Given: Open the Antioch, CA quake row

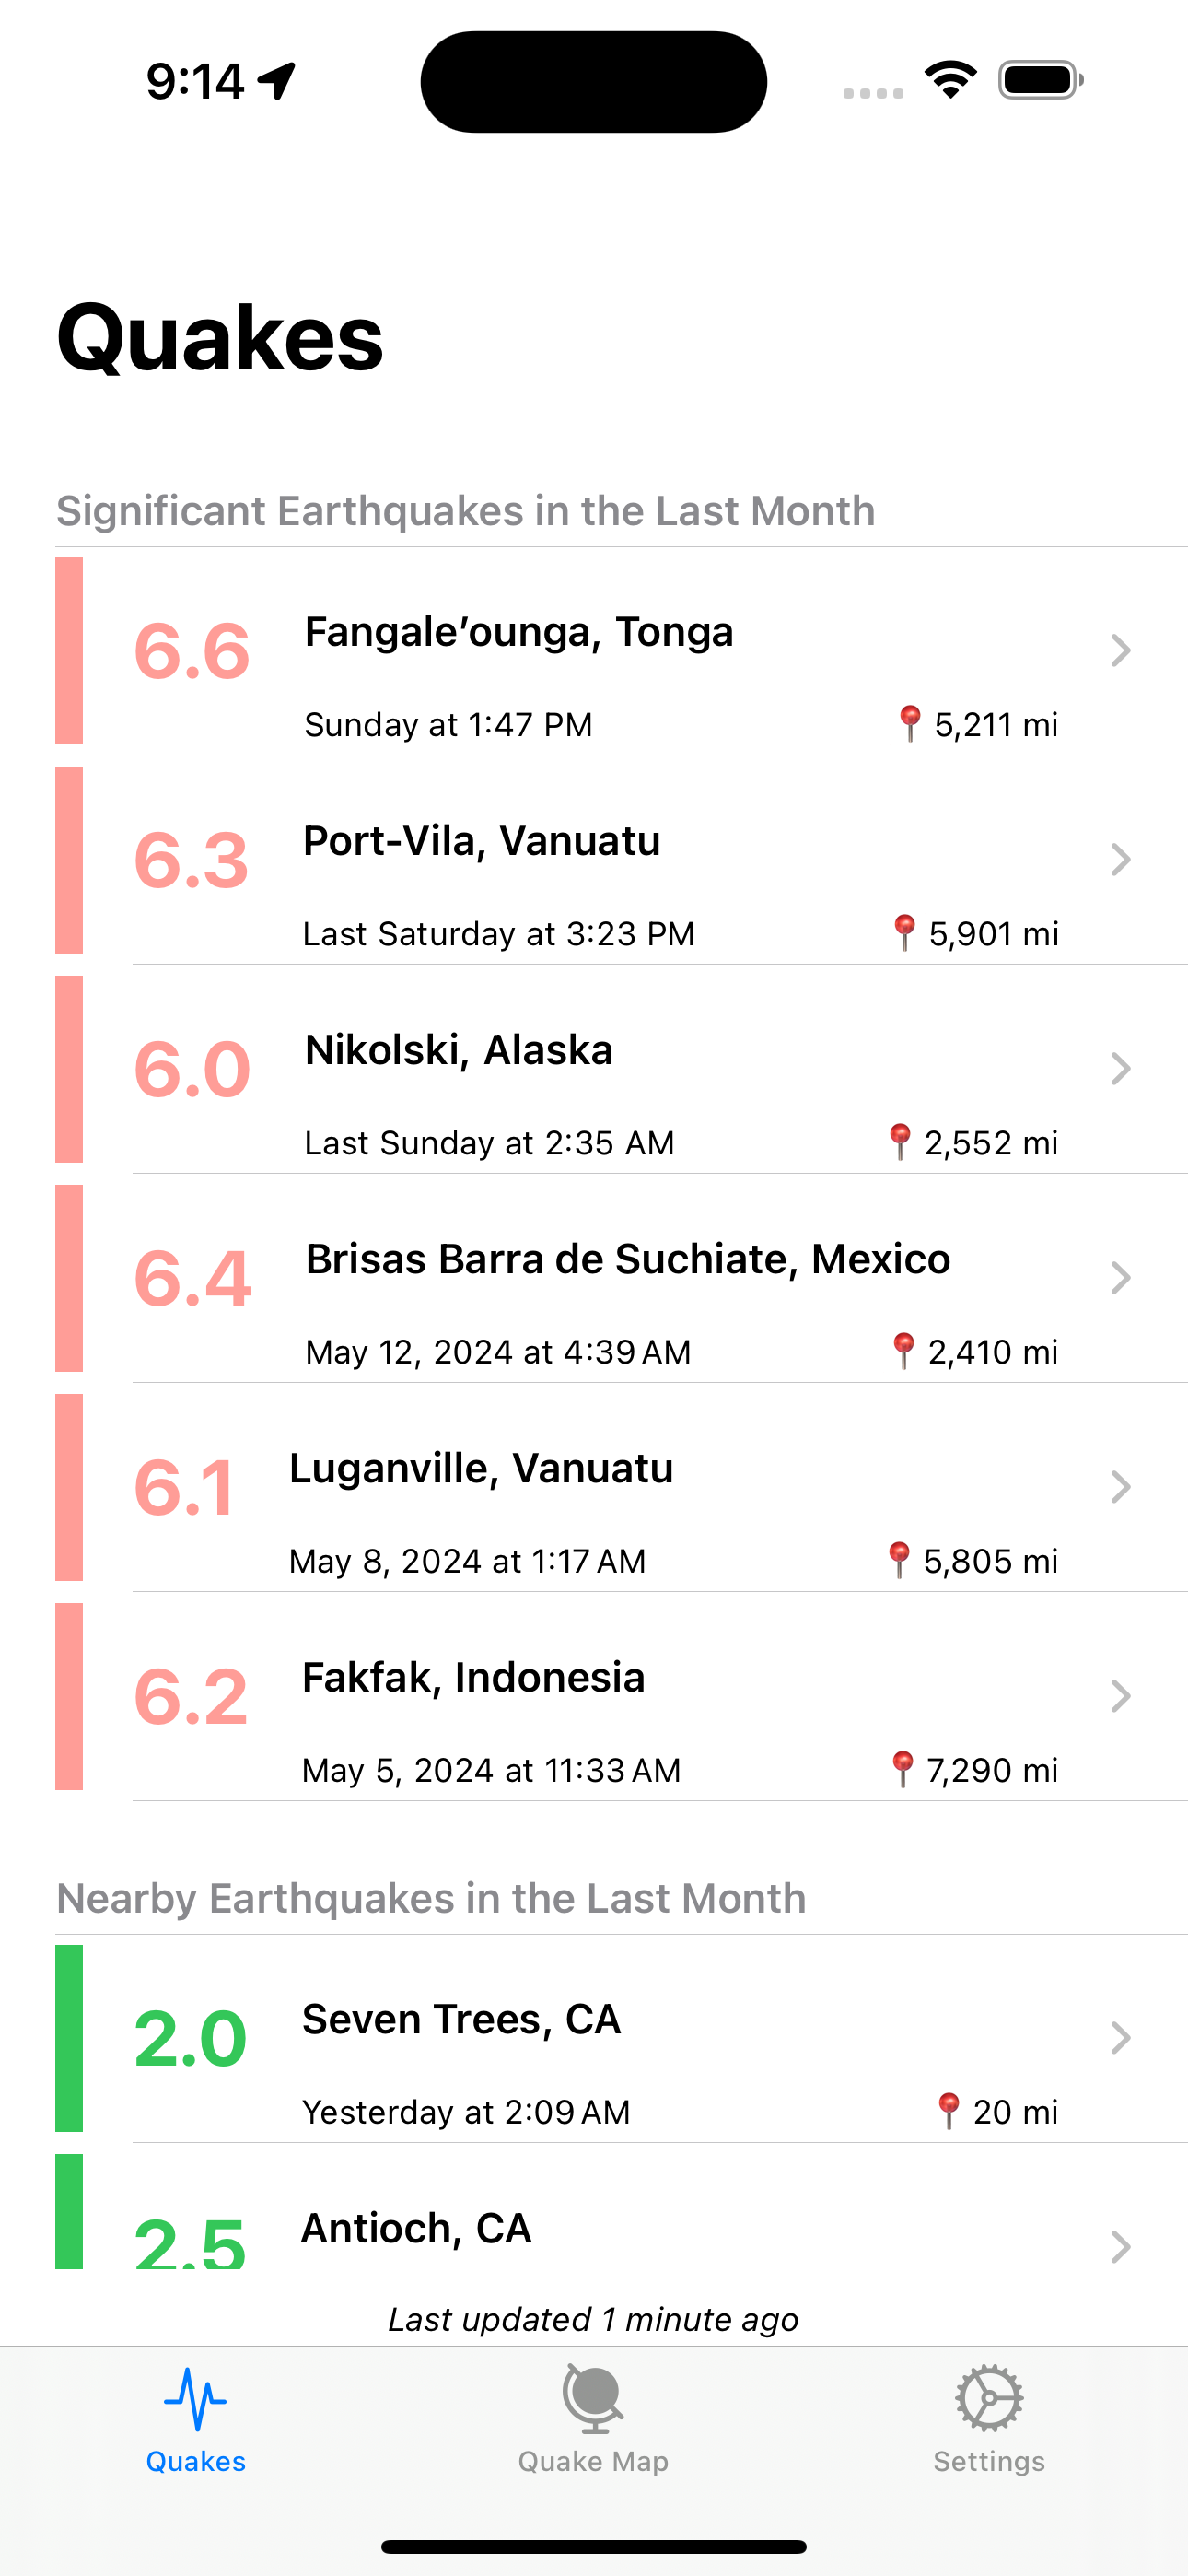Looking at the screenshot, I should pyautogui.click(x=621, y=2212).
